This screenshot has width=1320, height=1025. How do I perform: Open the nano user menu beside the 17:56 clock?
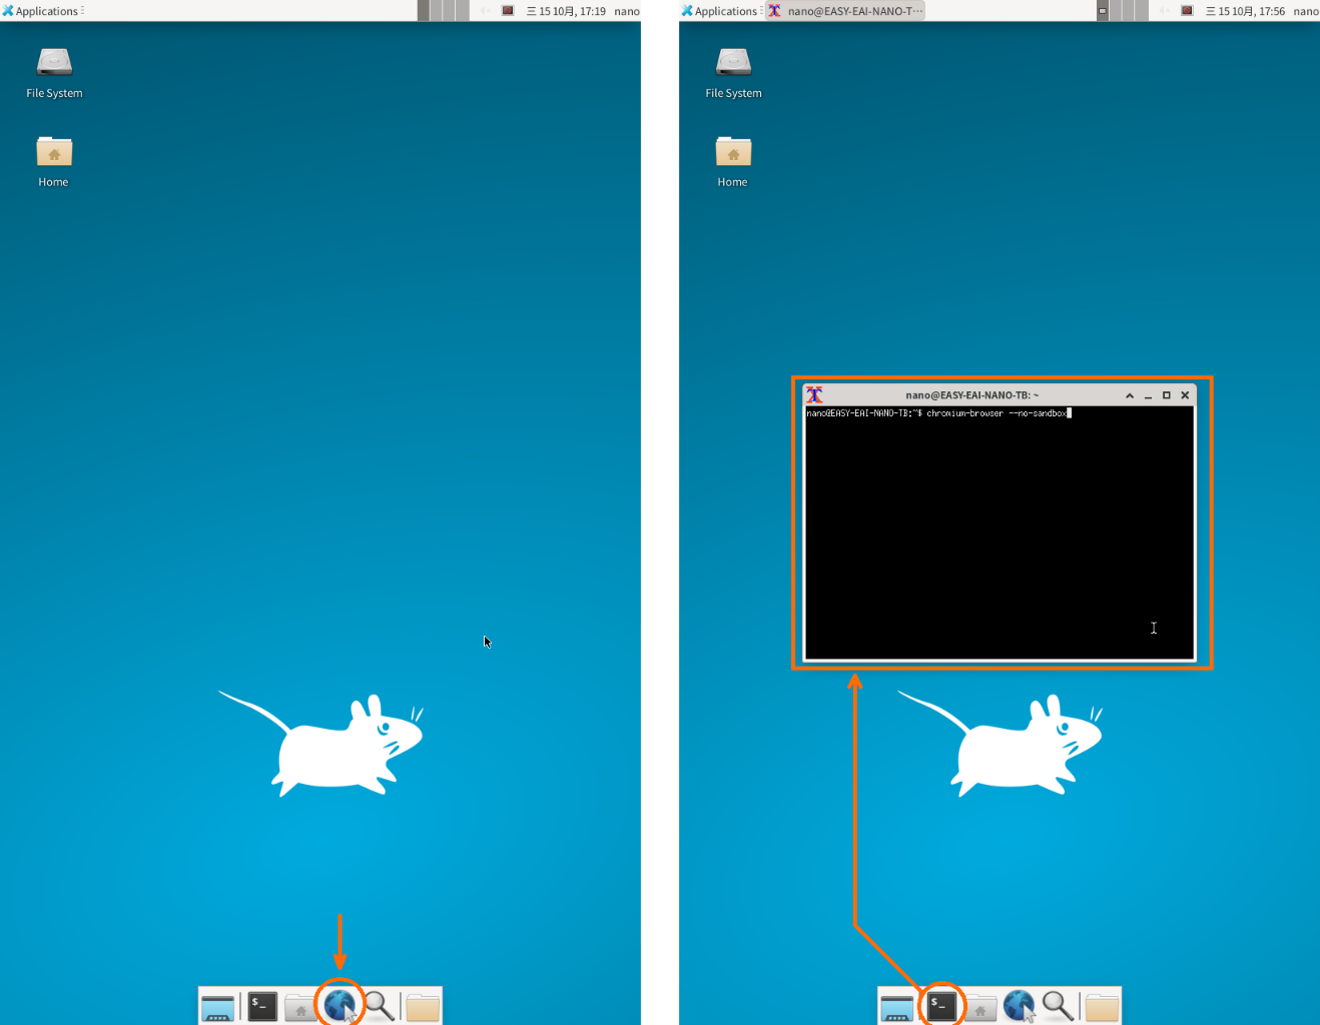pyautogui.click(x=1306, y=11)
